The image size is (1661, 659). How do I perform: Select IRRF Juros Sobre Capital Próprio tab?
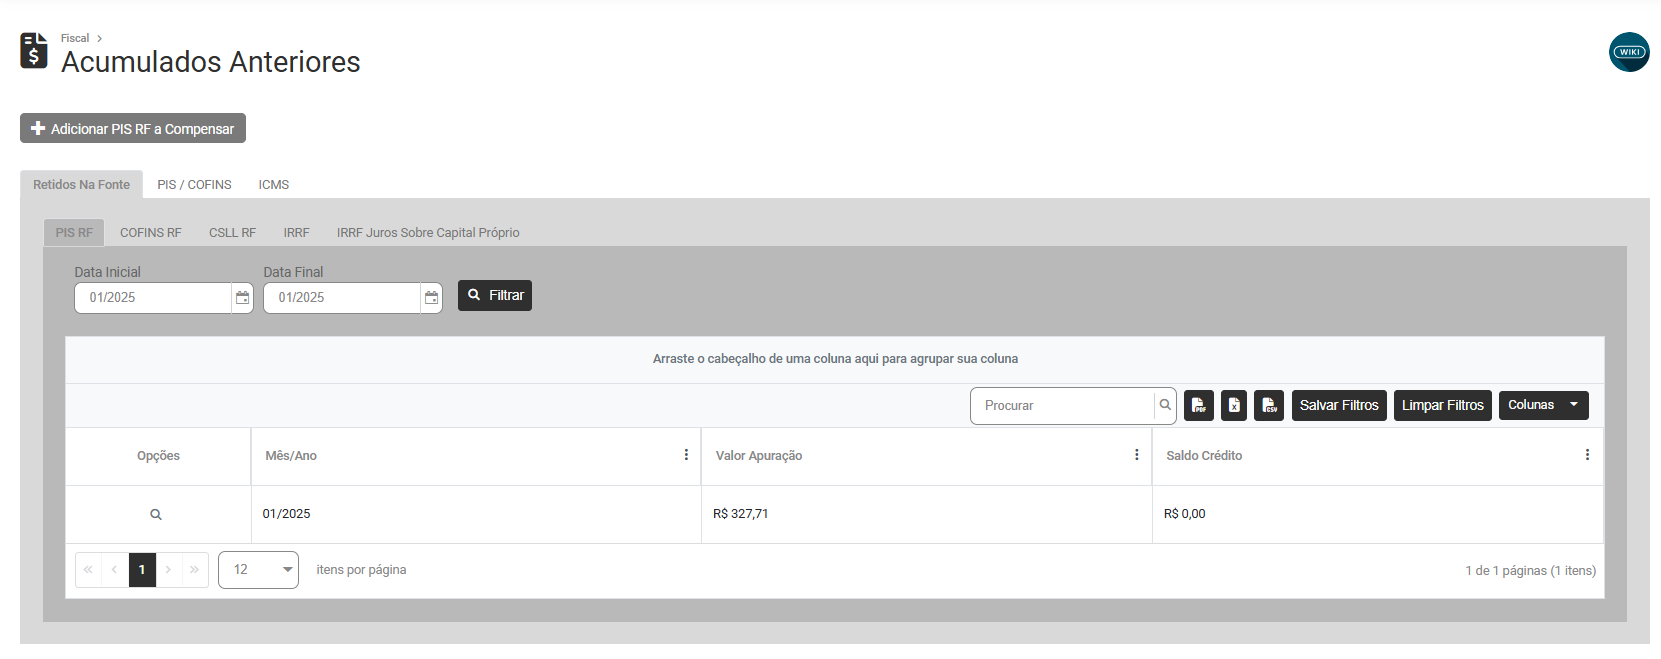pos(428,232)
